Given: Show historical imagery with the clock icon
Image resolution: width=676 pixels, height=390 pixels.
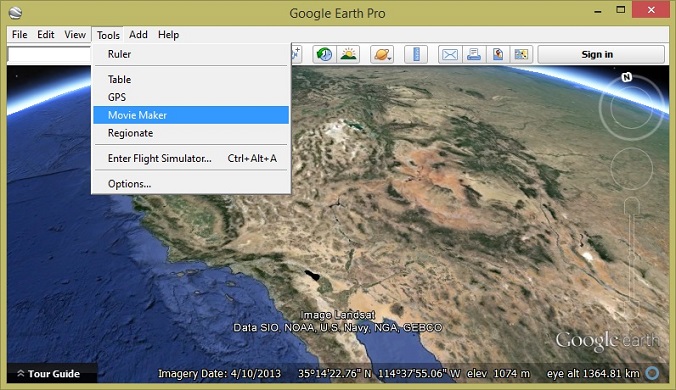Looking at the screenshot, I should pos(325,54).
